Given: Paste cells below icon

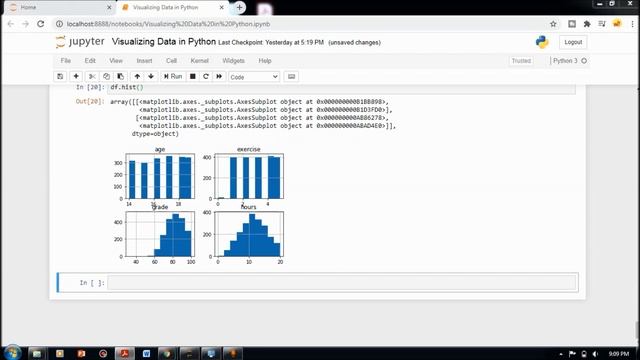Looking at the screenshot, I should coord(120,77).
